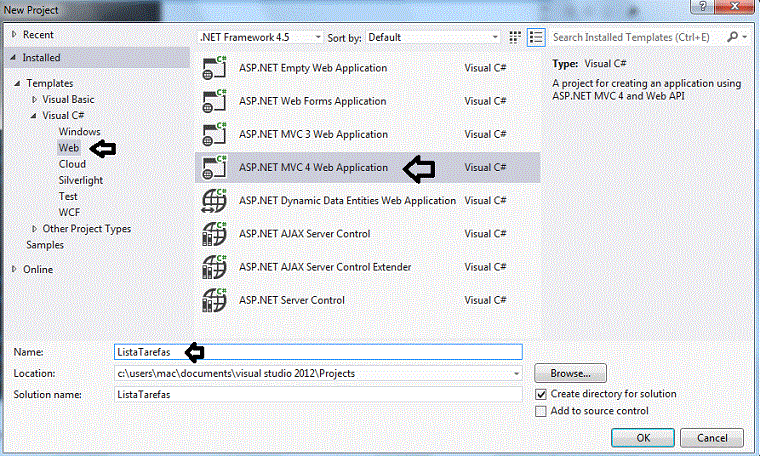760x456 pixels.
Task: Click the Dynamic Data Entities Web Application icon
Action: (x=214, y=201)
